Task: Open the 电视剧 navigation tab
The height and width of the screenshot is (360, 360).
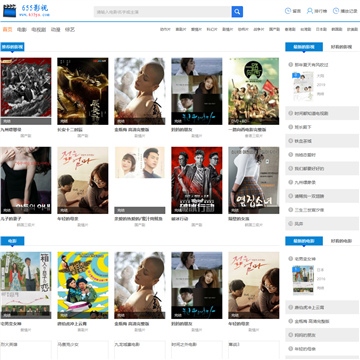Action: coord(38,29)
